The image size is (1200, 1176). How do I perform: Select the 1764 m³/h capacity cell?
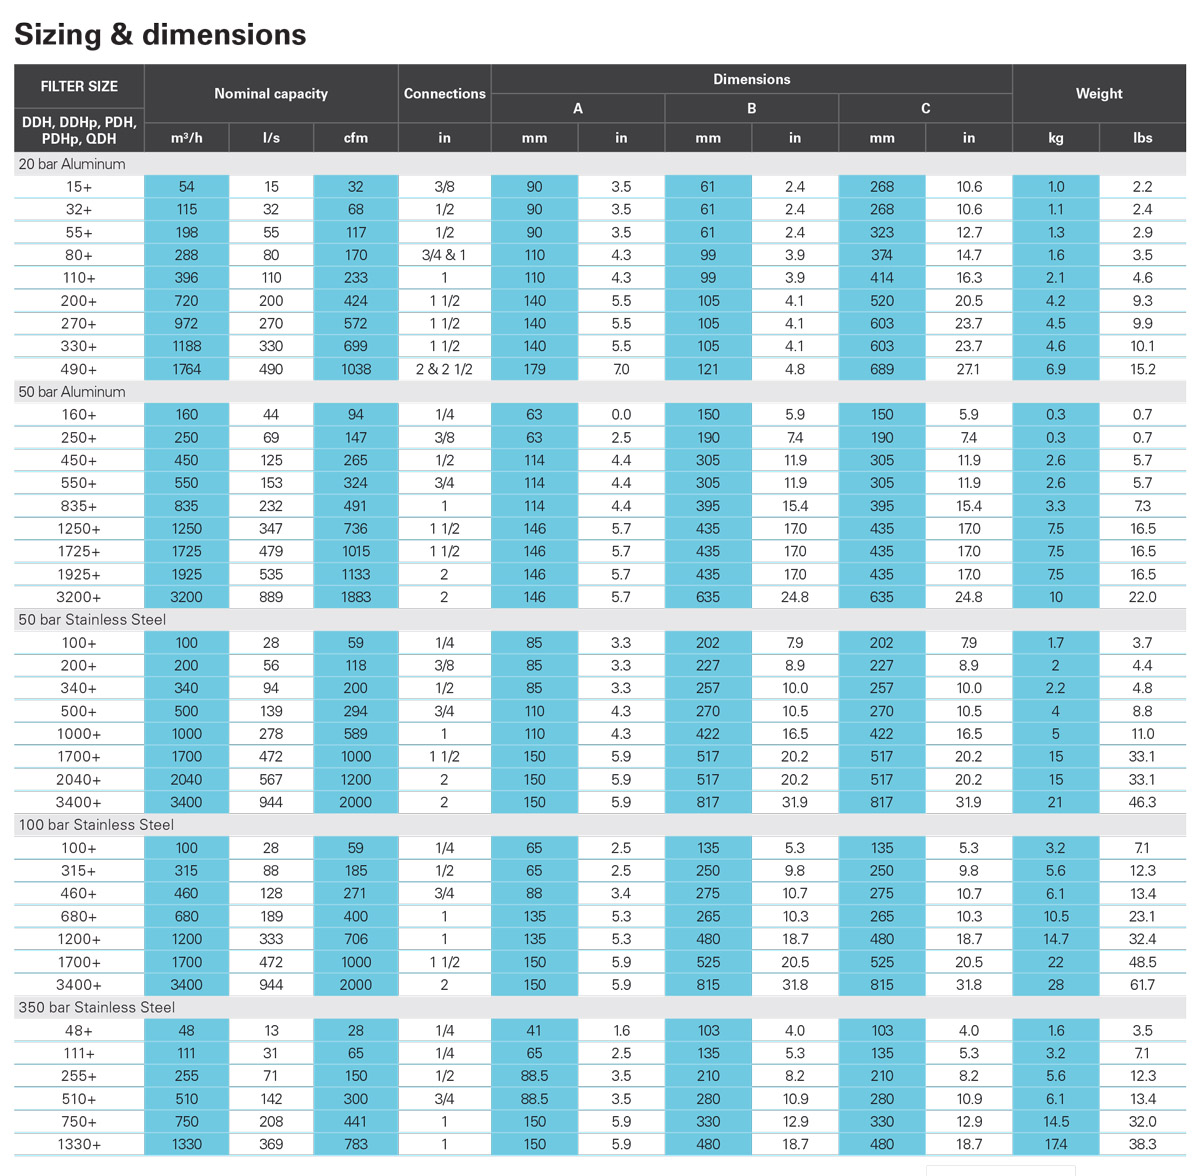point(186,369)
